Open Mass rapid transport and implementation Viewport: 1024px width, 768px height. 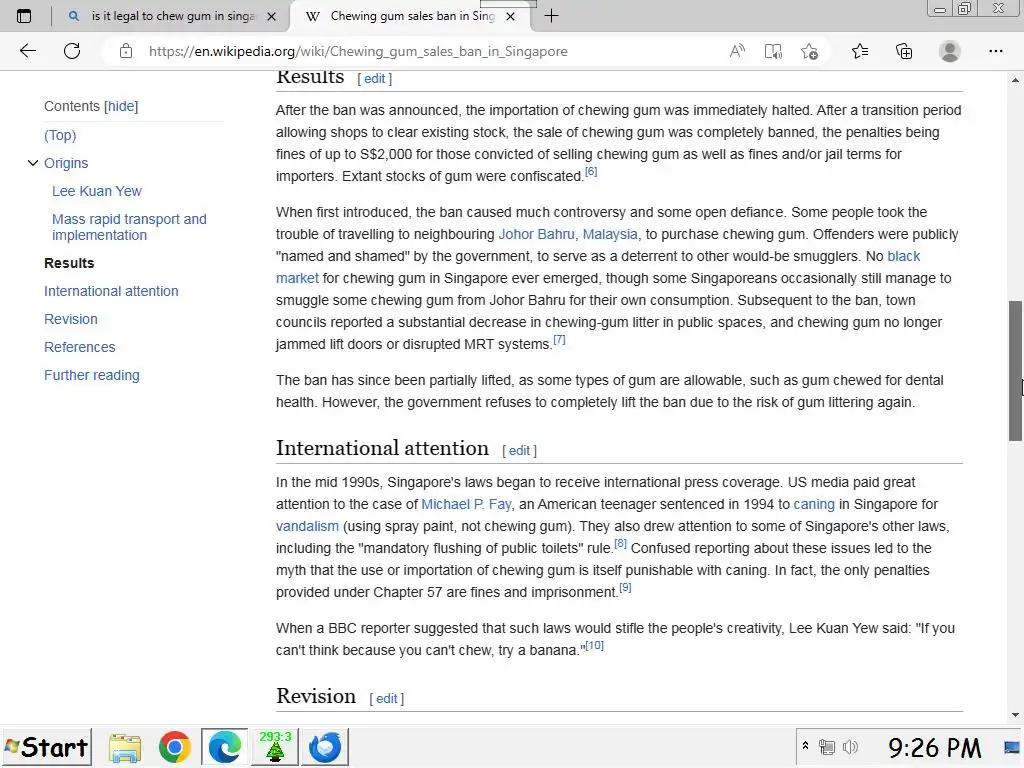129,227
